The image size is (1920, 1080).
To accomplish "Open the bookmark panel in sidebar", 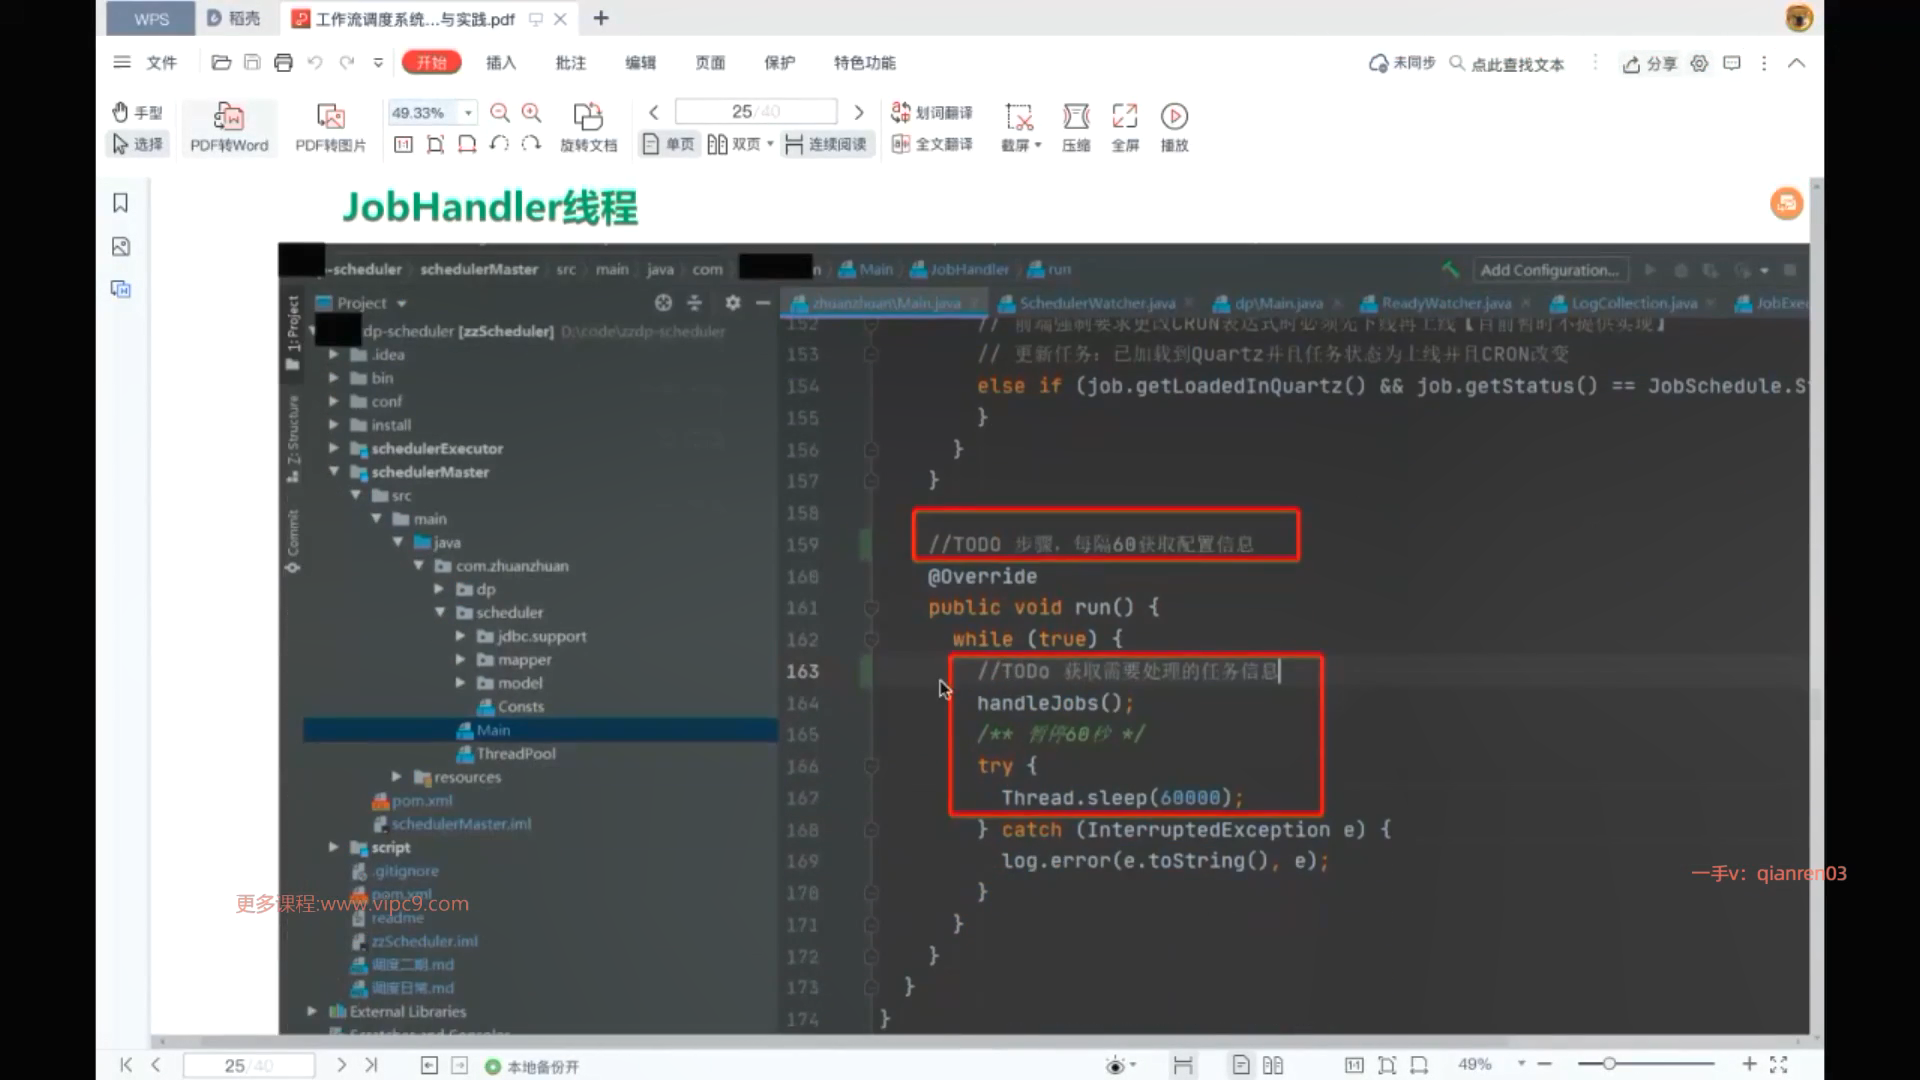I will coord(121,203).
